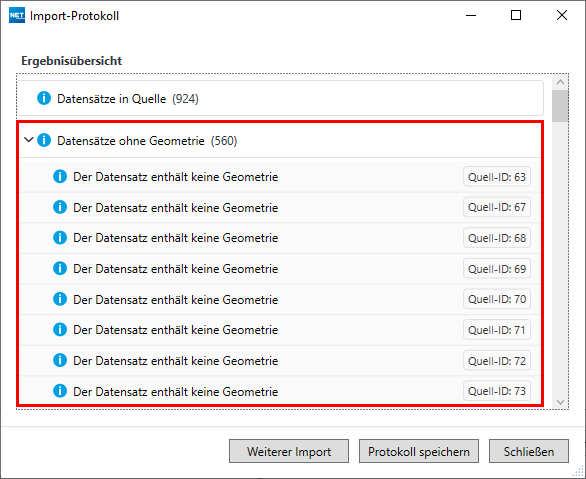Screen dimensions: 586x479
Task: Collapse the Datensätze ohne Geometrie group
Action: tap(28, 140)
